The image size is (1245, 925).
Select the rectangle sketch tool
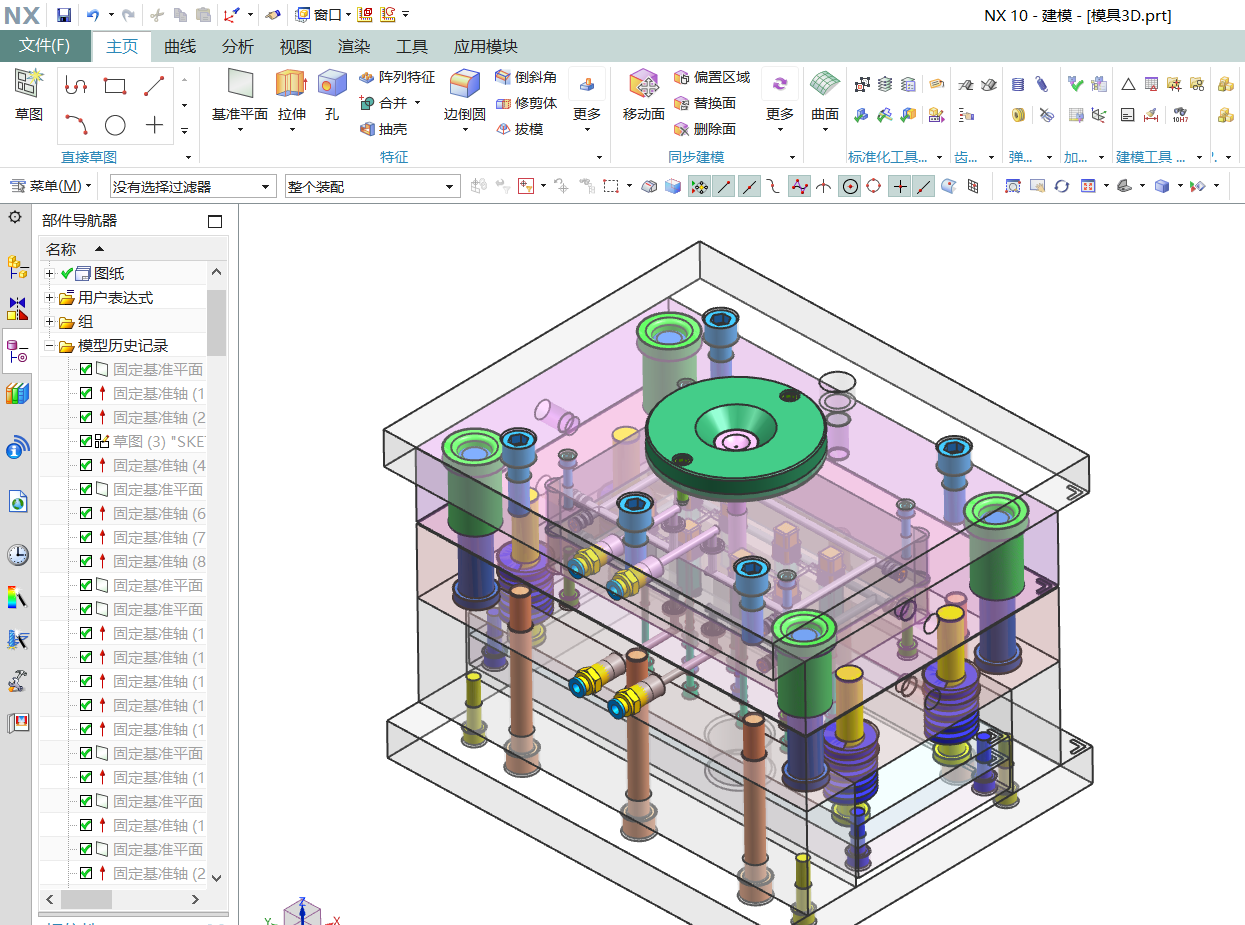click(x=115, y=86)
